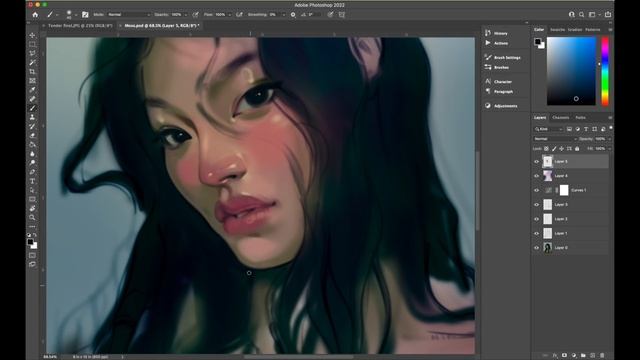Open brush smoothing options gear
Viewport: 640px width, 360px height.
[x=293, y=15]
